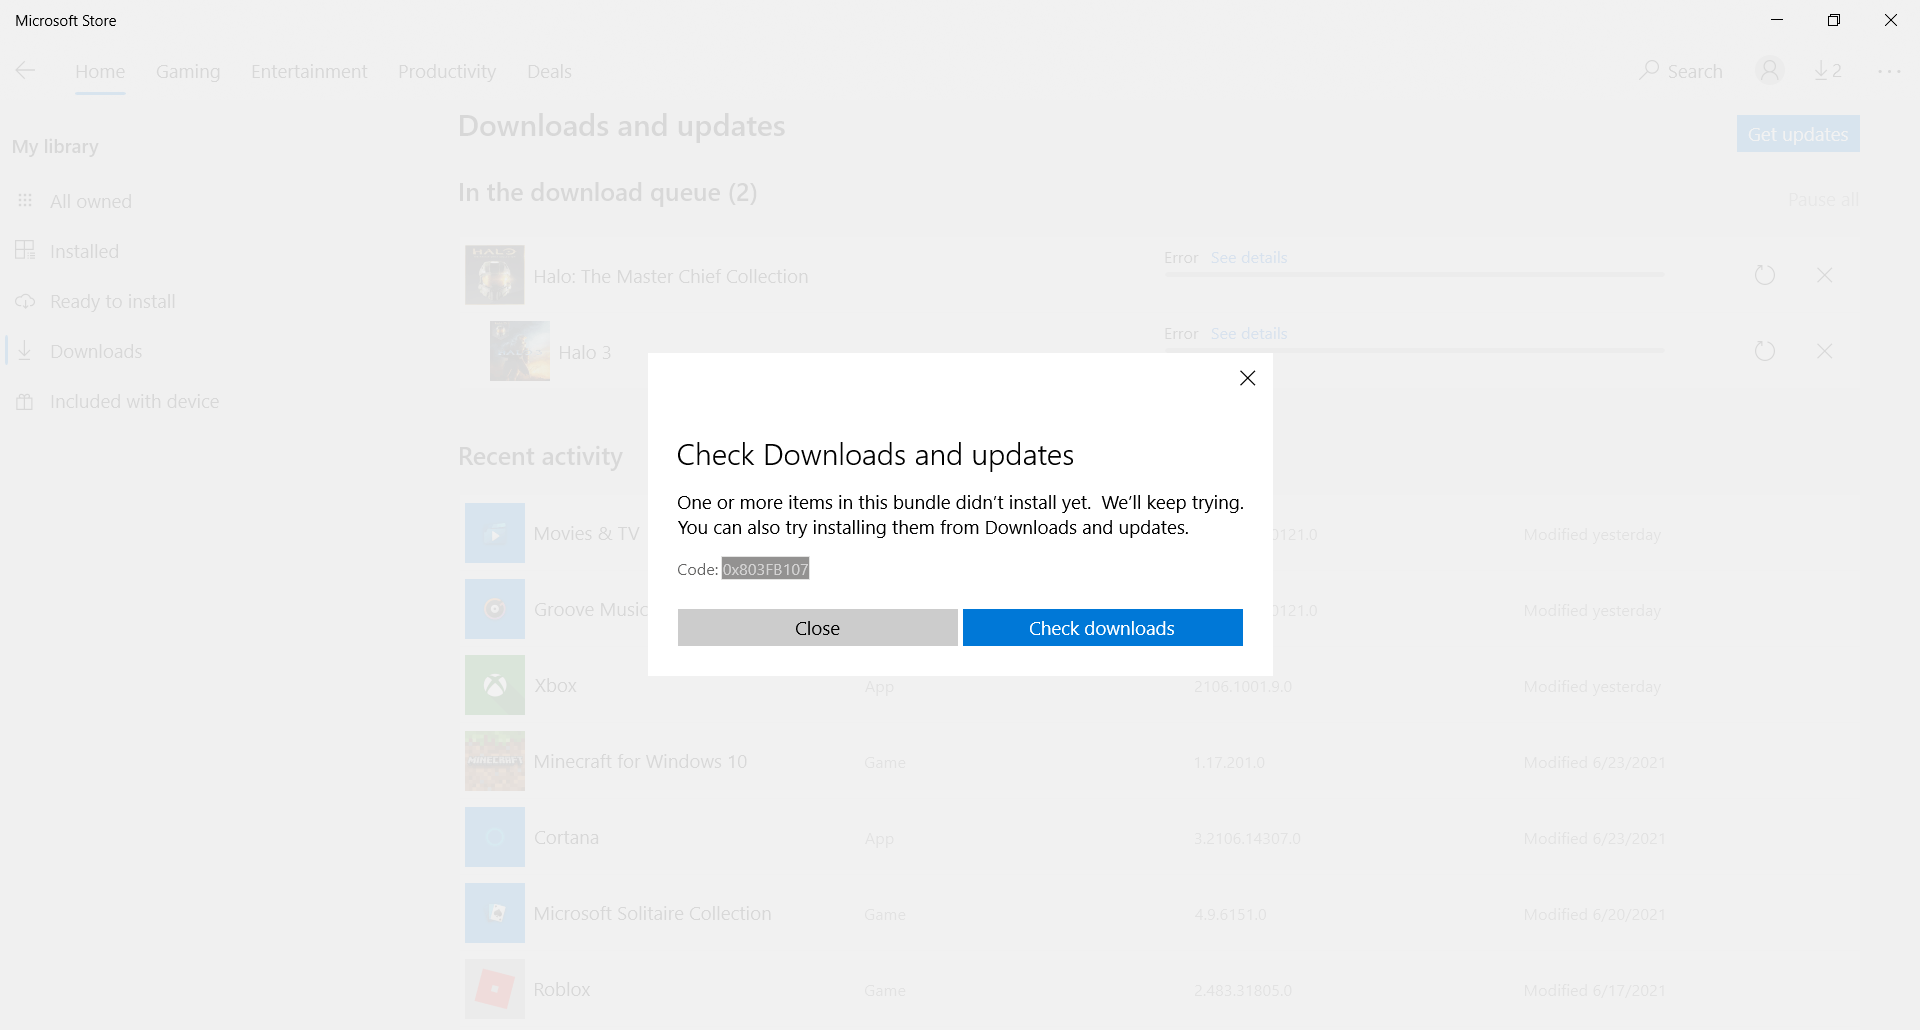Go back using the back arrow

[x=26, y=70]
